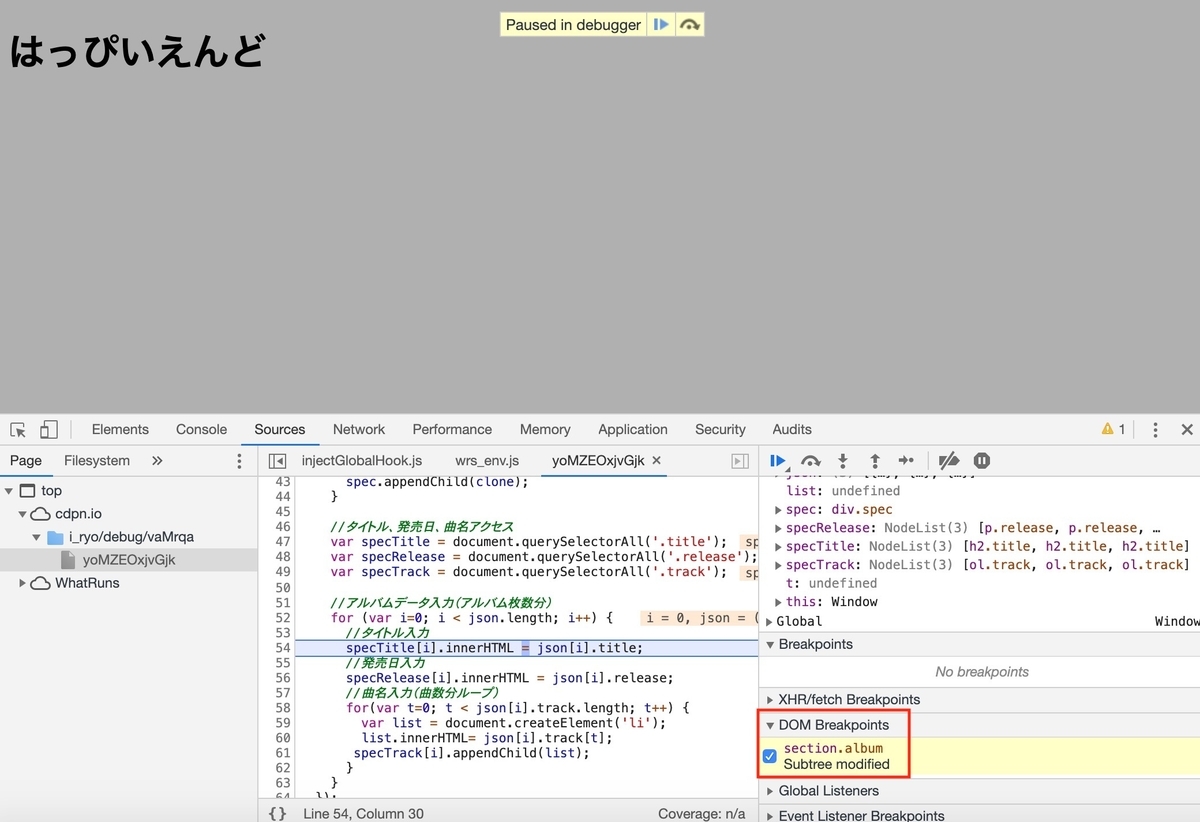Viewport: 1200px width, 822px height.
Task: Collapse the top frame tree node
Action: click(x=9, y=491)
